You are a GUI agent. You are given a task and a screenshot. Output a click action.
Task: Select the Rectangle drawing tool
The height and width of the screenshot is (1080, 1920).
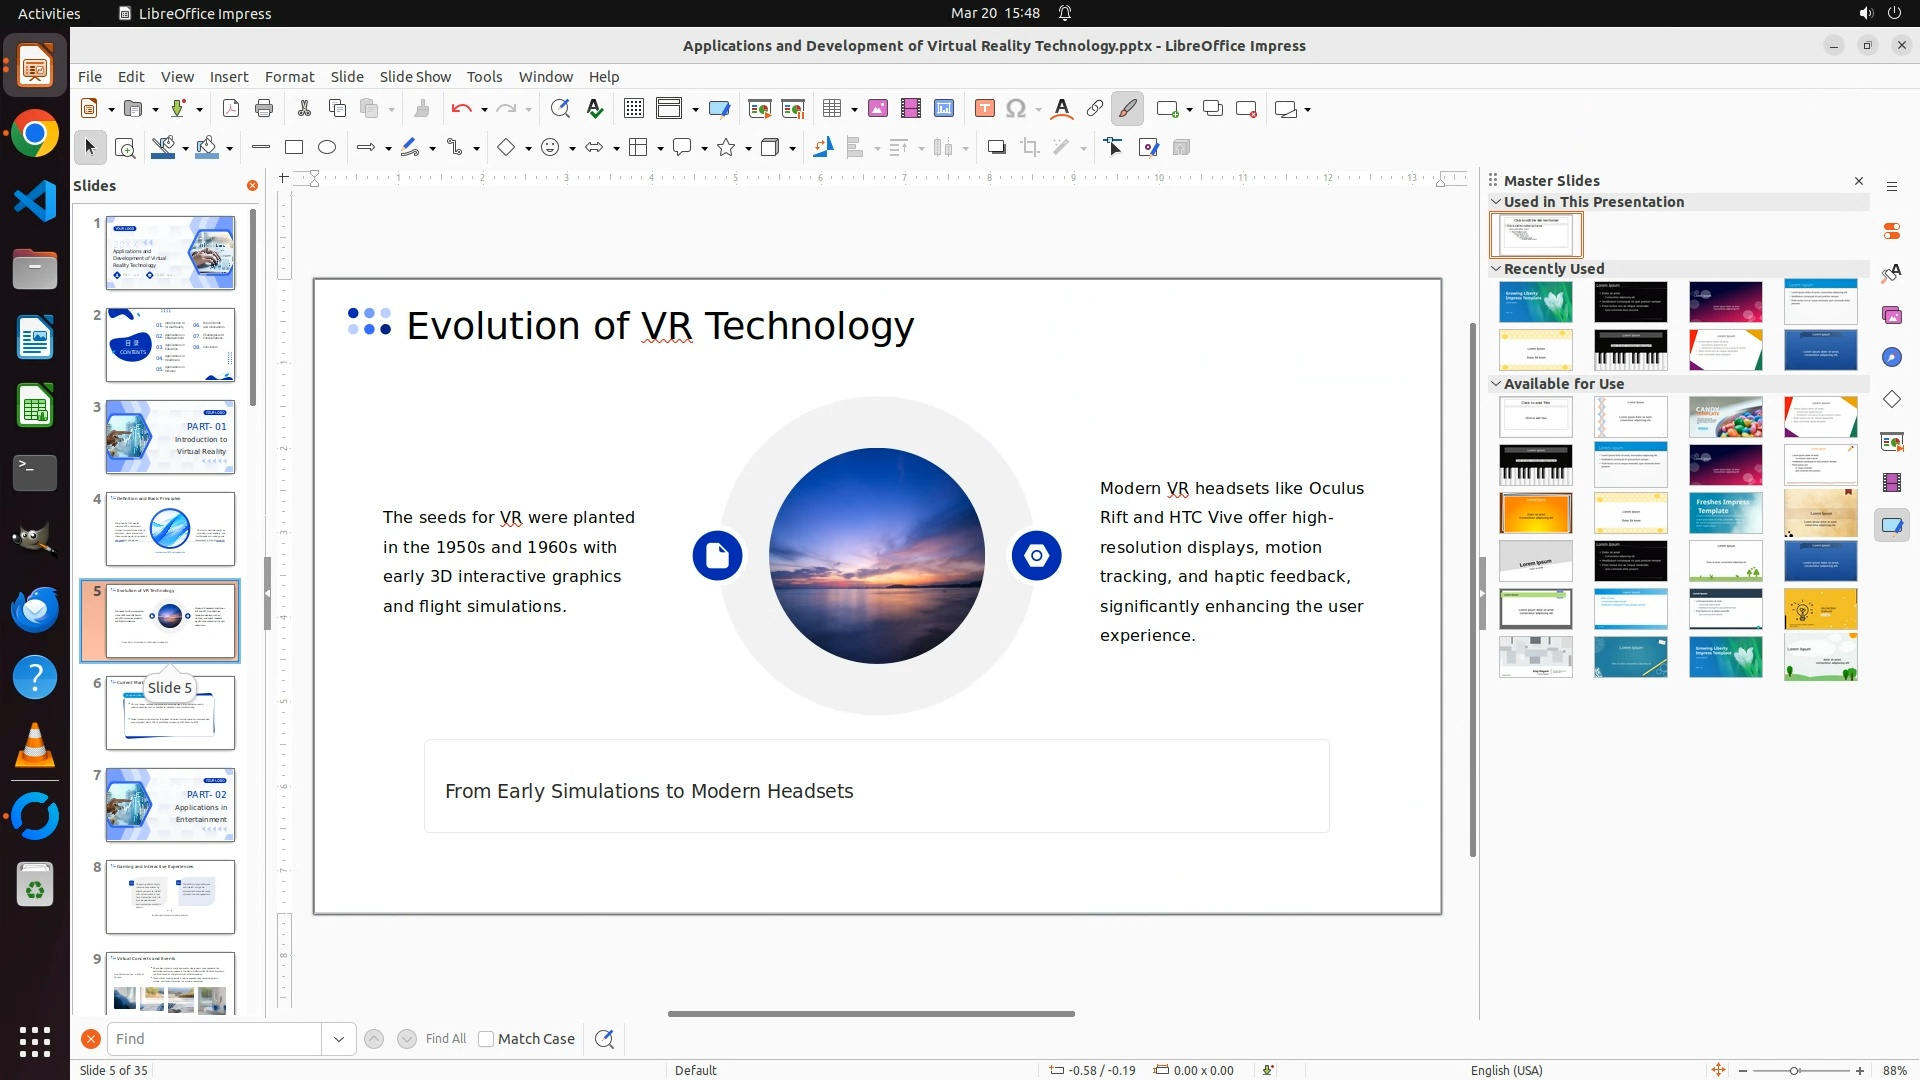click(294, 148)
